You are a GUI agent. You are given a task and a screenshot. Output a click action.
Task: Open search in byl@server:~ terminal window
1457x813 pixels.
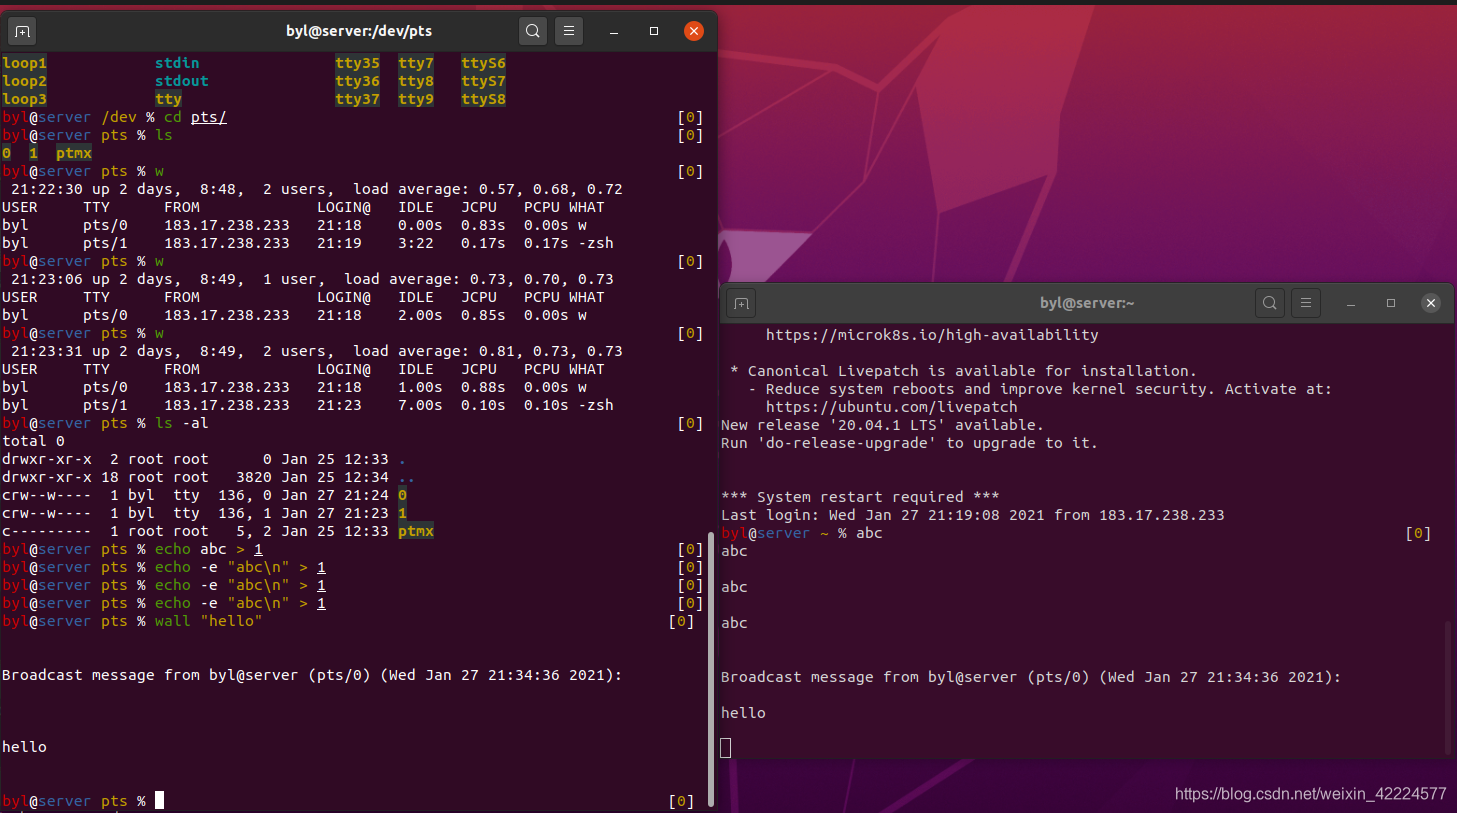(1269, 303)
